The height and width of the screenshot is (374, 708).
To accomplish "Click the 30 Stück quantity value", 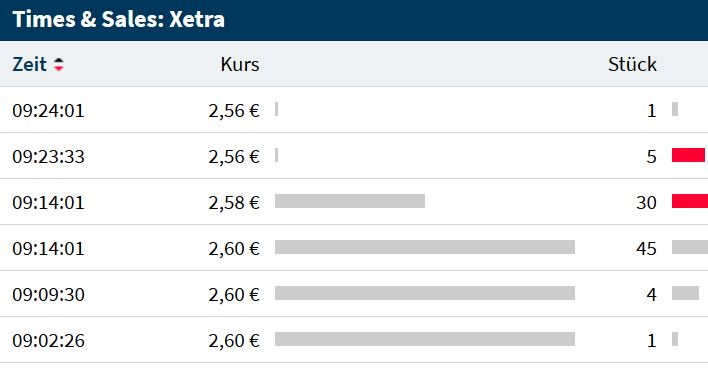I will tap(646, 203).
